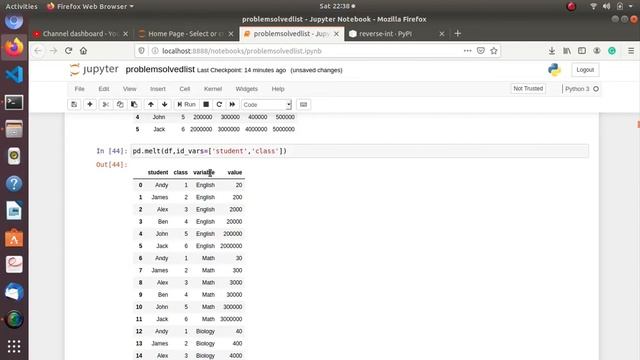Show Applications grid in dock
The image size is (640, 360).
tap(14, 346)
